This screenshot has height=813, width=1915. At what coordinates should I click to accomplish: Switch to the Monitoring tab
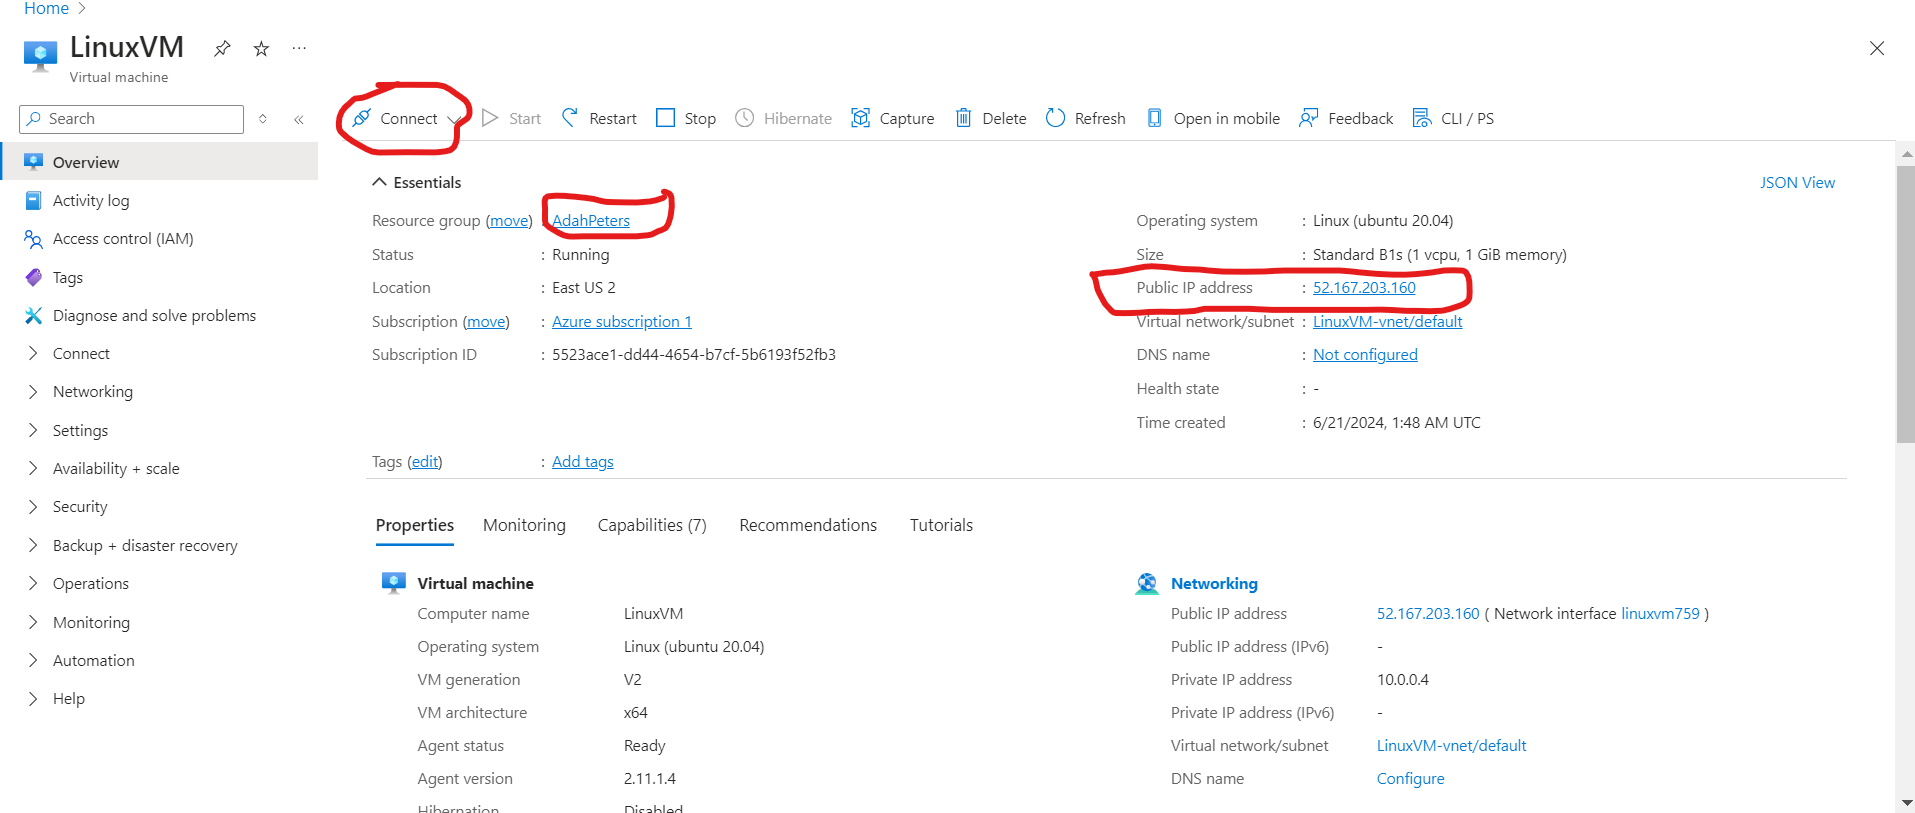click(x=524, y=525)
